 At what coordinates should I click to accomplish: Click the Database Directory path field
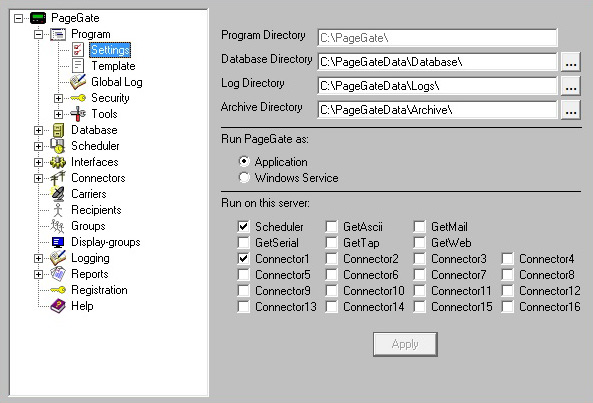(437, 62)
